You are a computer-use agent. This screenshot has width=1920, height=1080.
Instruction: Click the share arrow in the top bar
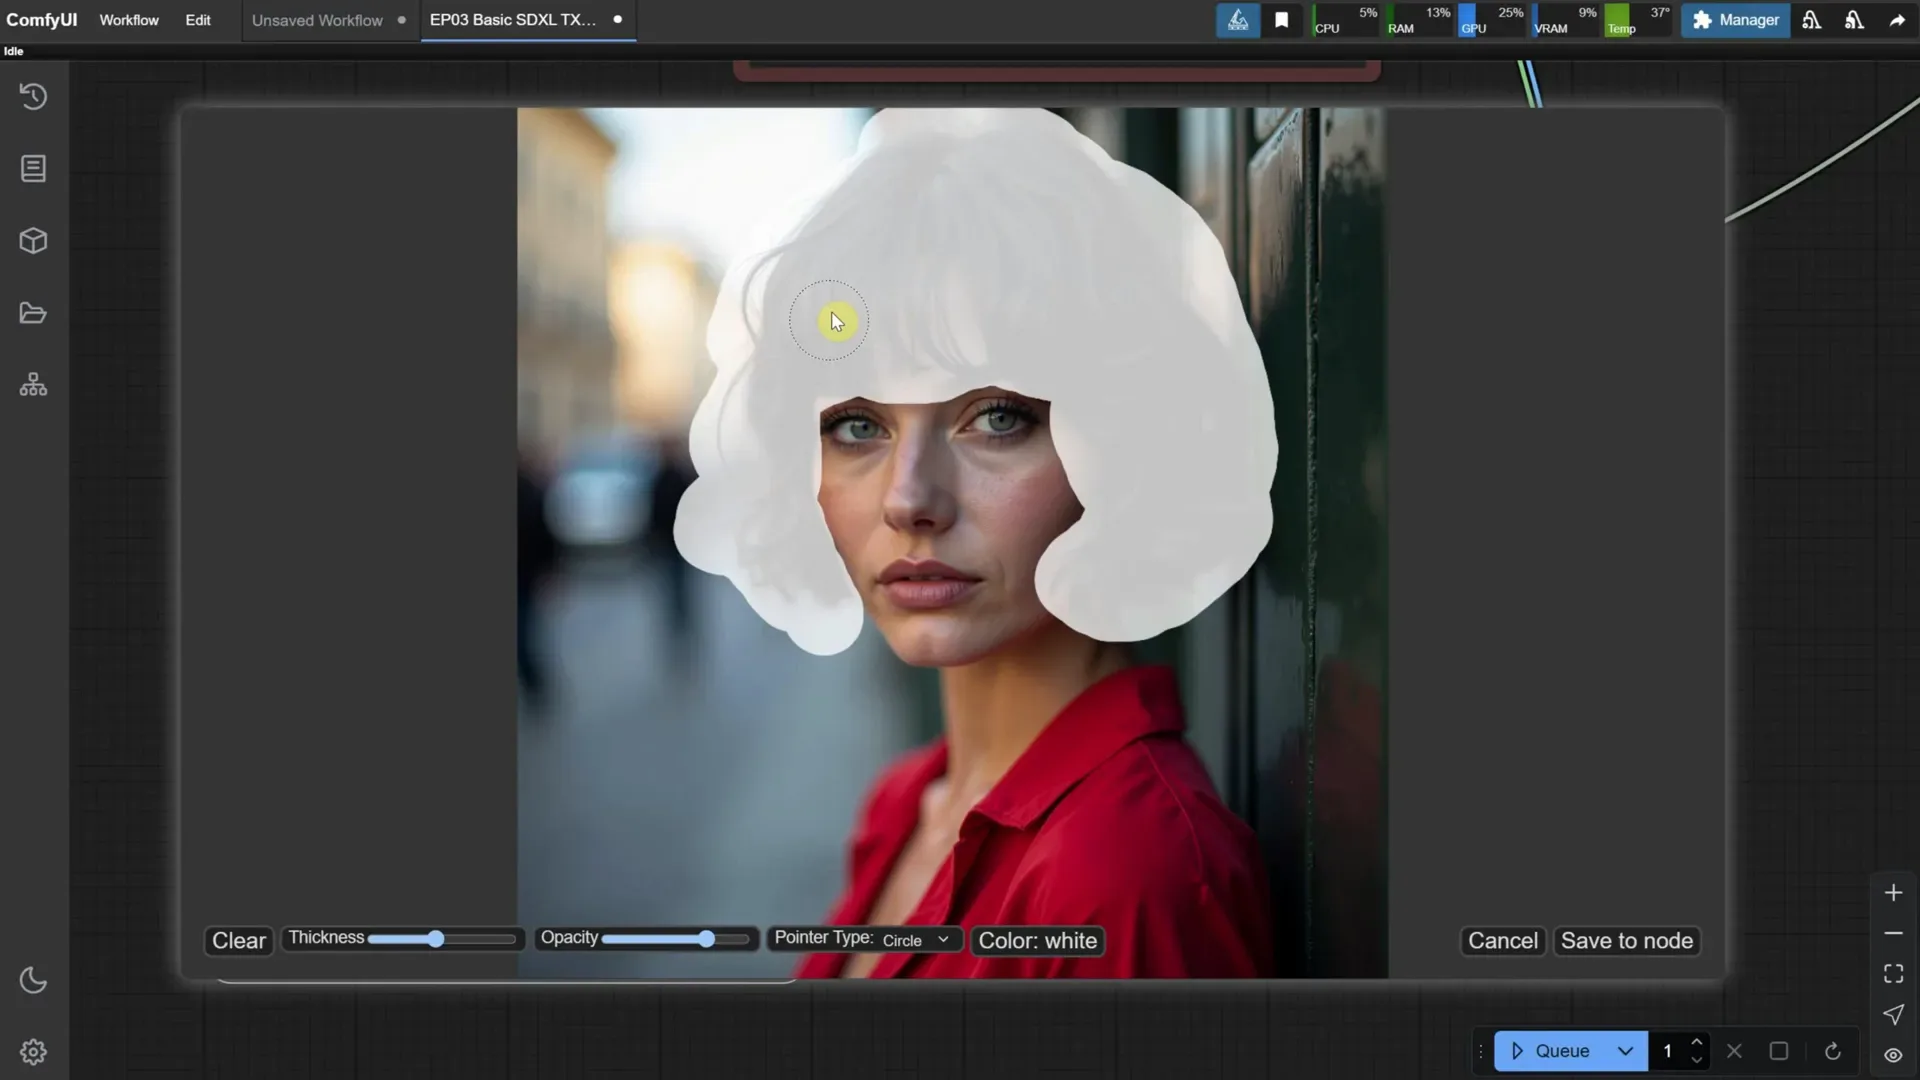pyautogui.click(x=1895, y=20)
